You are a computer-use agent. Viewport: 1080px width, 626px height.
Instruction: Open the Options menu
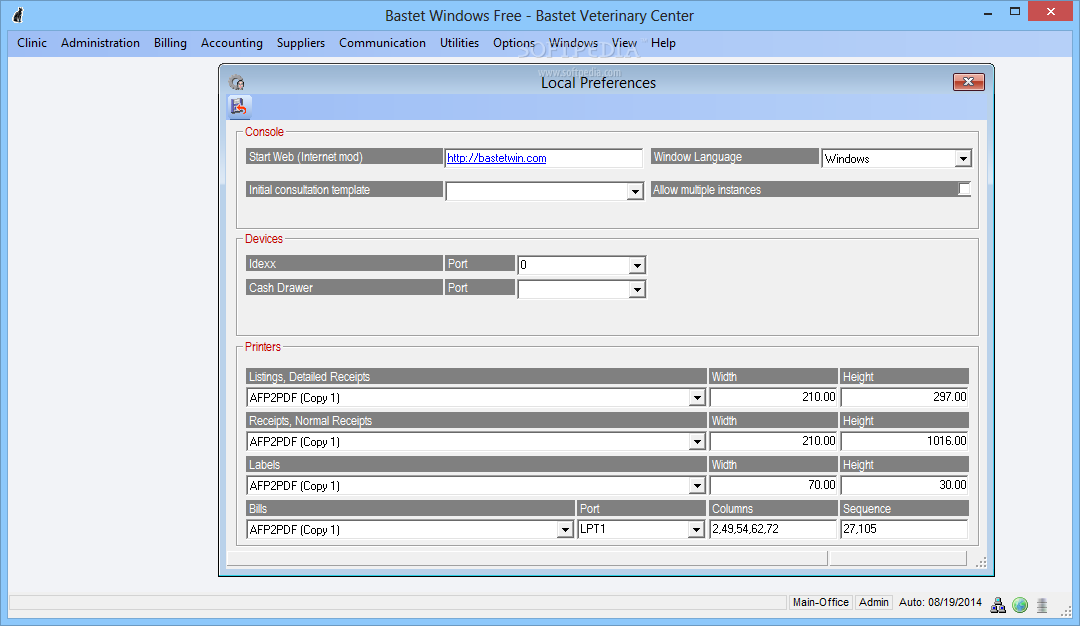pyautogui.click(x=514, y=43)
